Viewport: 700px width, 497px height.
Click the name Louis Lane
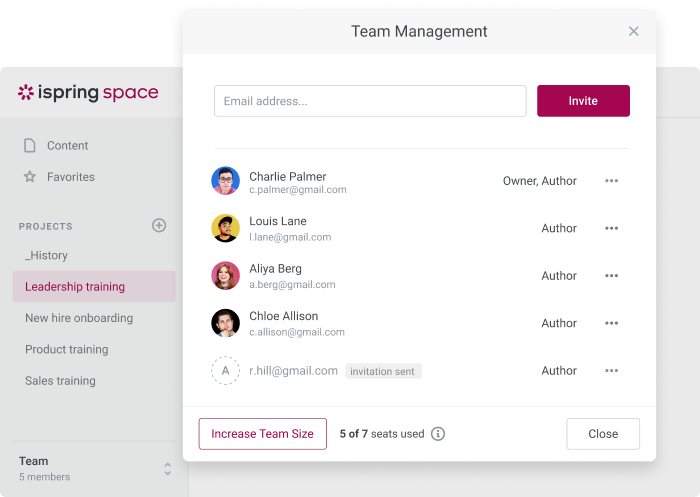tap(278, 221)
